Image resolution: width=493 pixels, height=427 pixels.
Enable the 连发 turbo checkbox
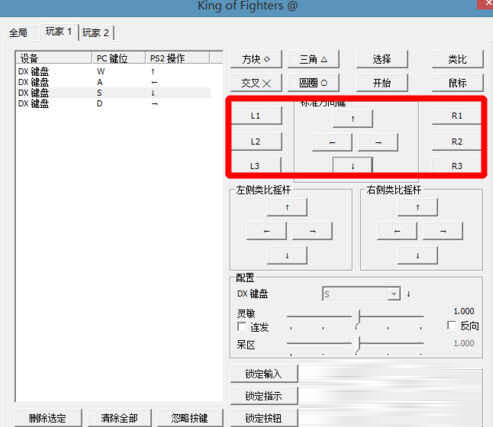(x=241, y=326)
